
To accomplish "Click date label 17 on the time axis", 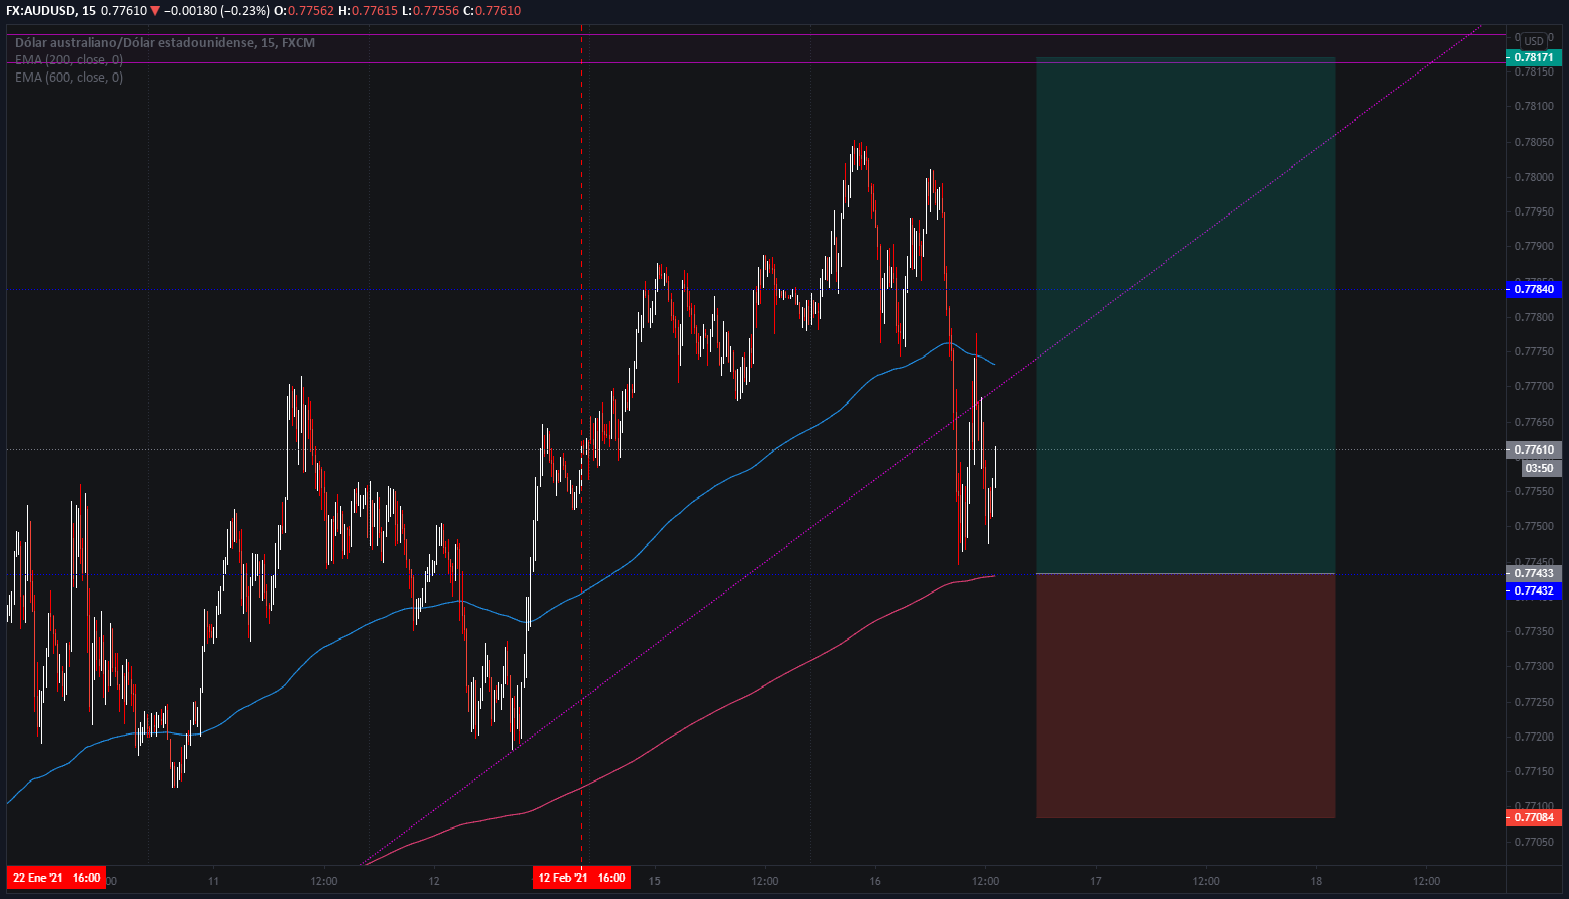I will point(1096,881).
